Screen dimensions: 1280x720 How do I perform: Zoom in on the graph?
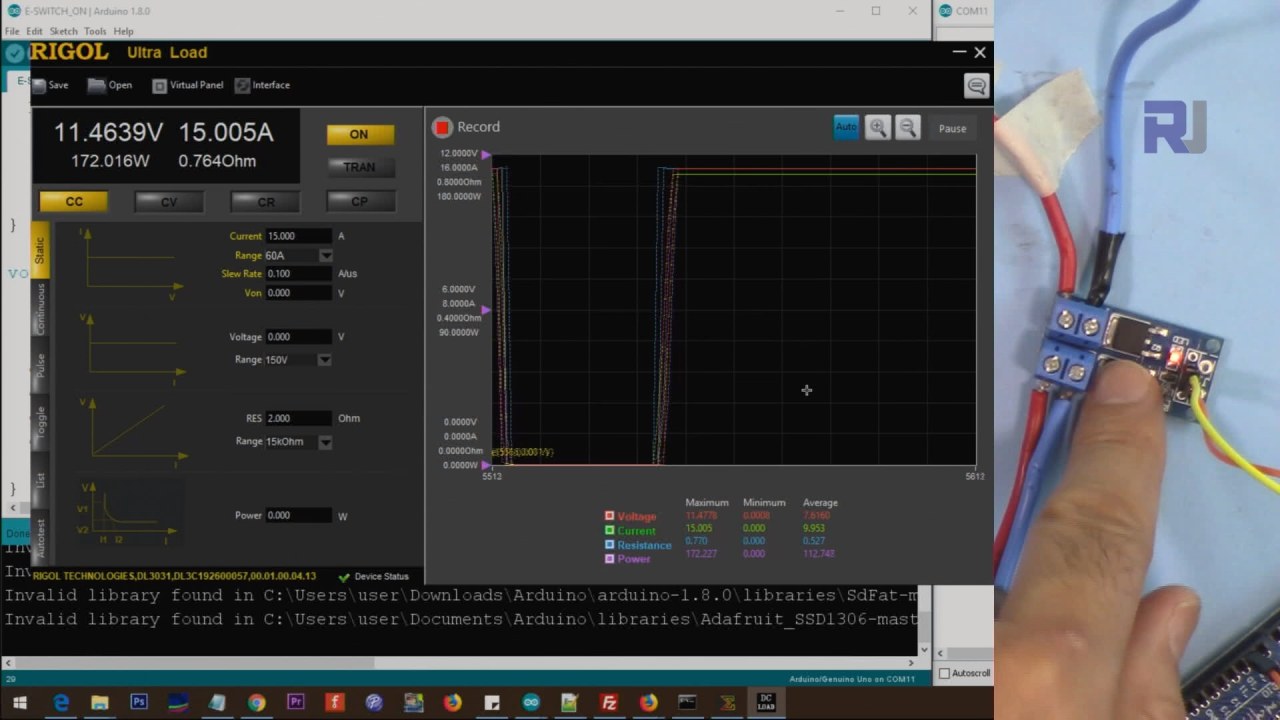point(877,128)
